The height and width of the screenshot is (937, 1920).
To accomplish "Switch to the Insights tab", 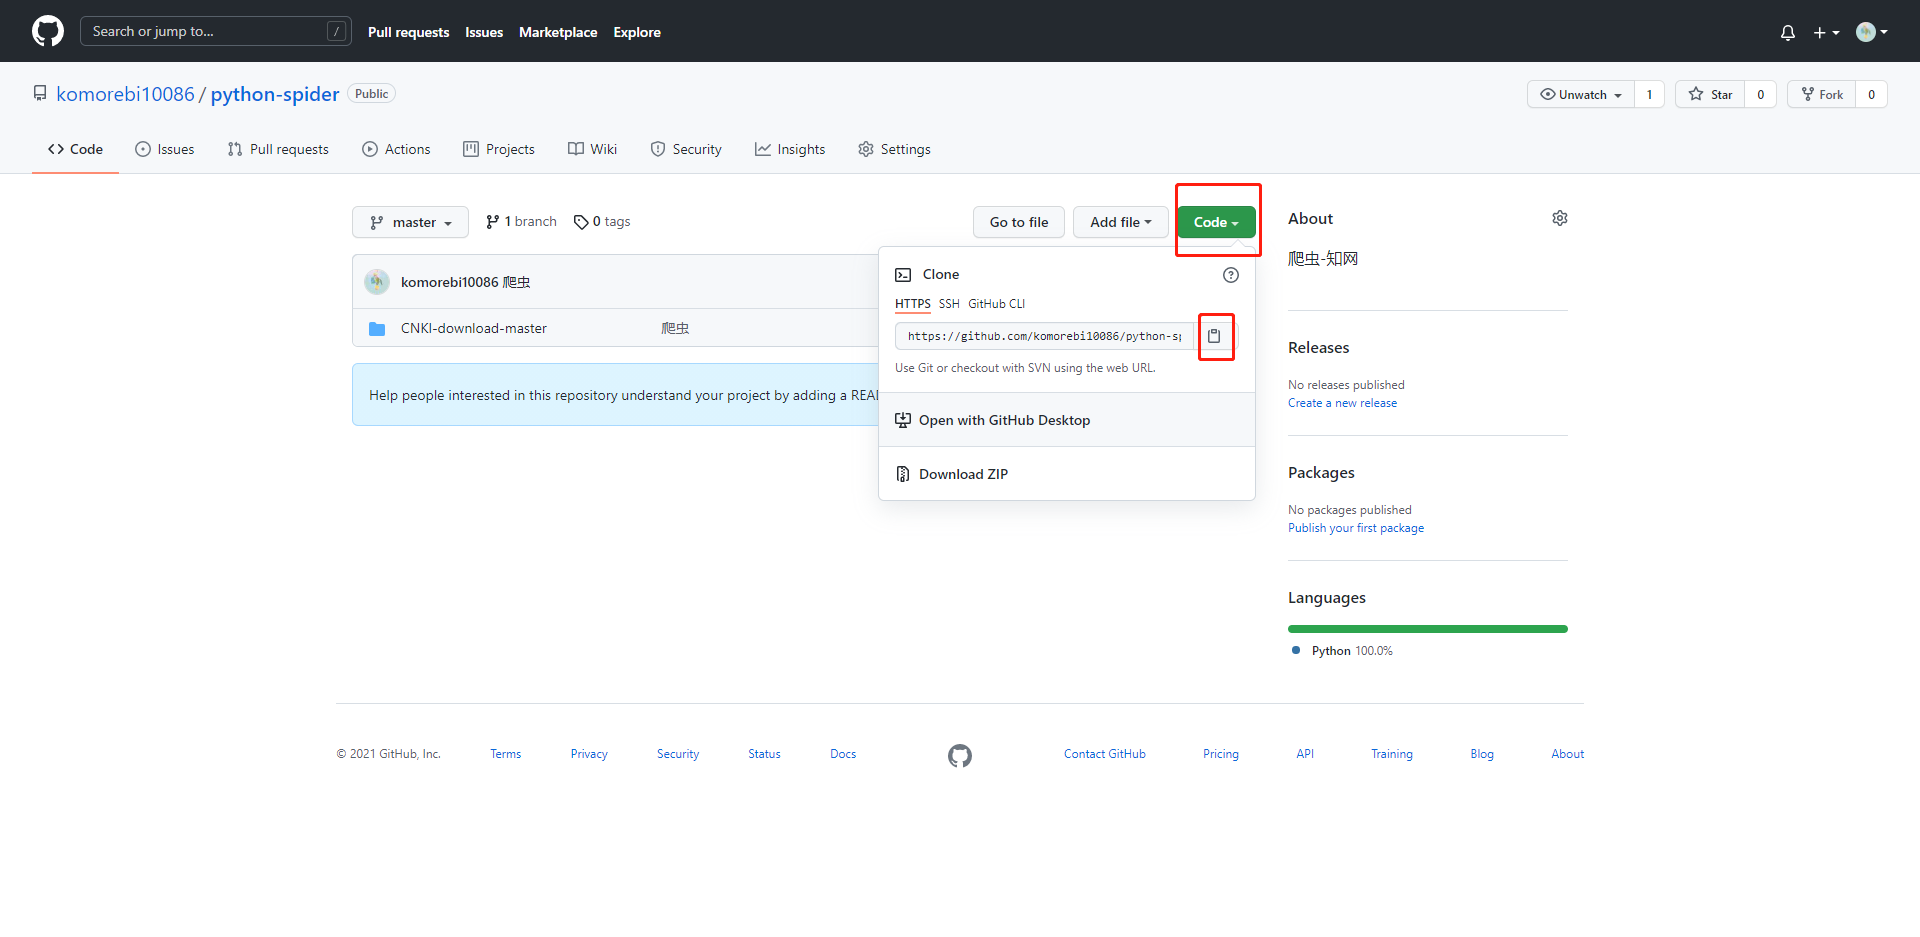I will click(x=790, y=149).
